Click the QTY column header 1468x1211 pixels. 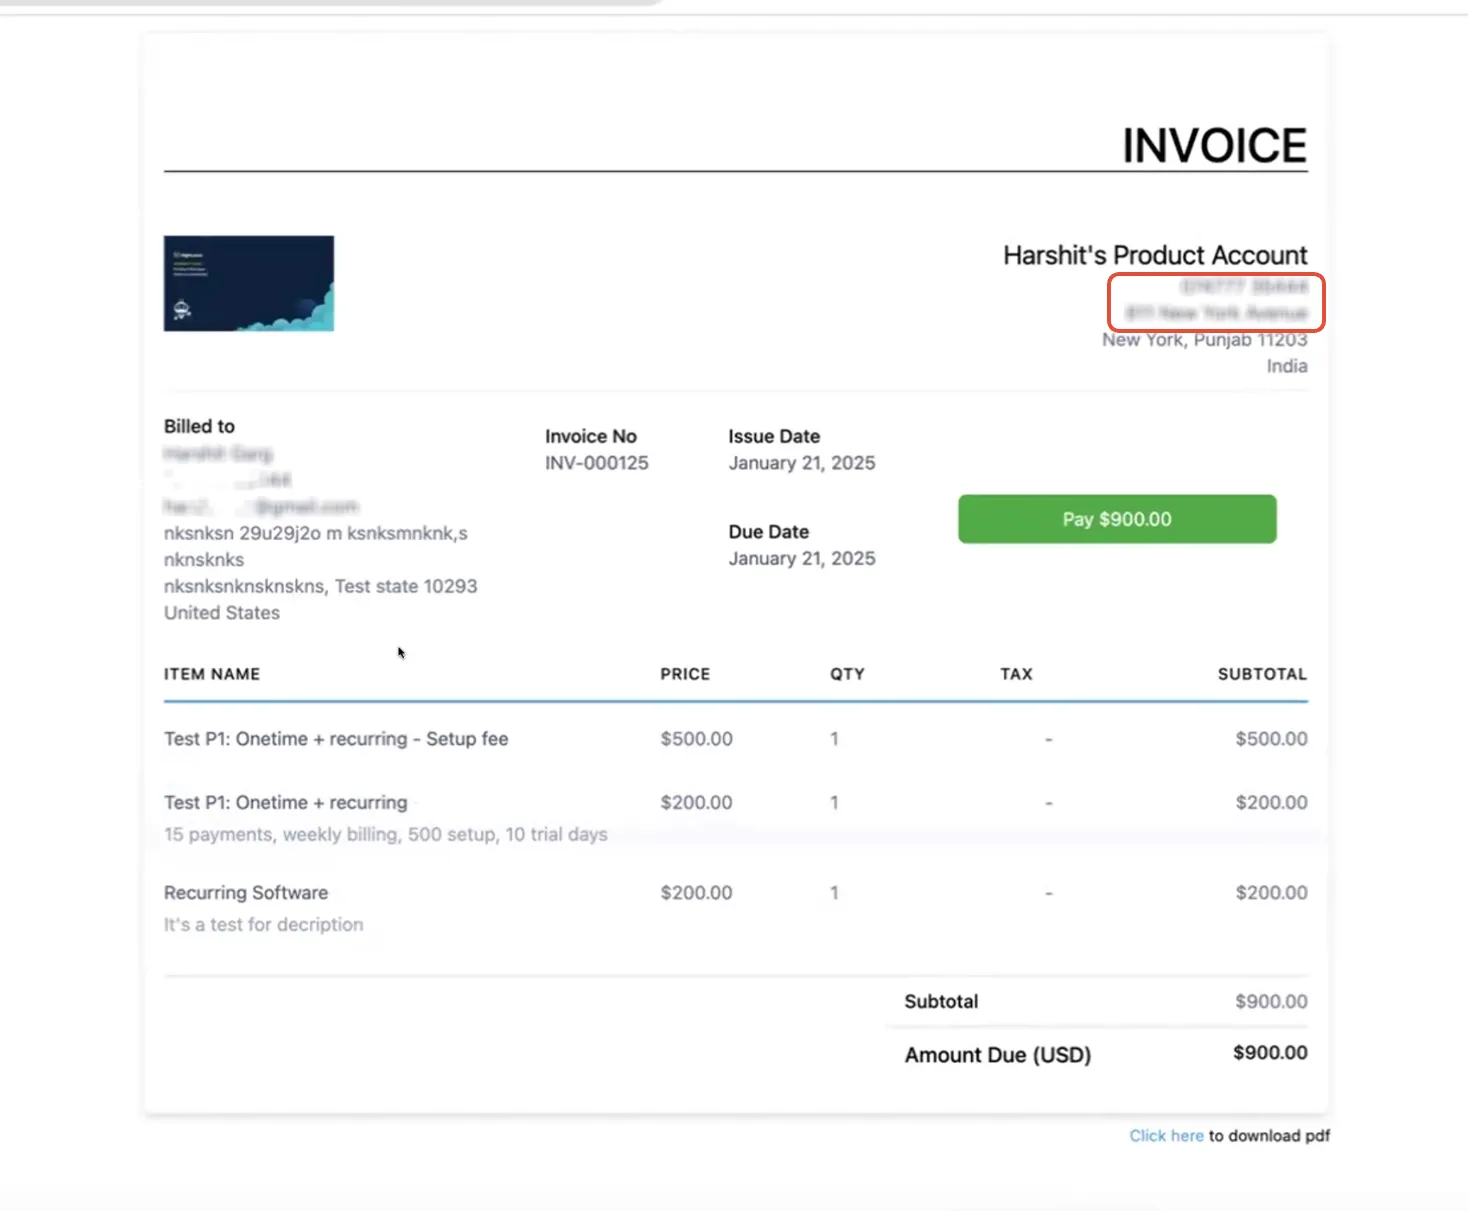pos(847,674)
